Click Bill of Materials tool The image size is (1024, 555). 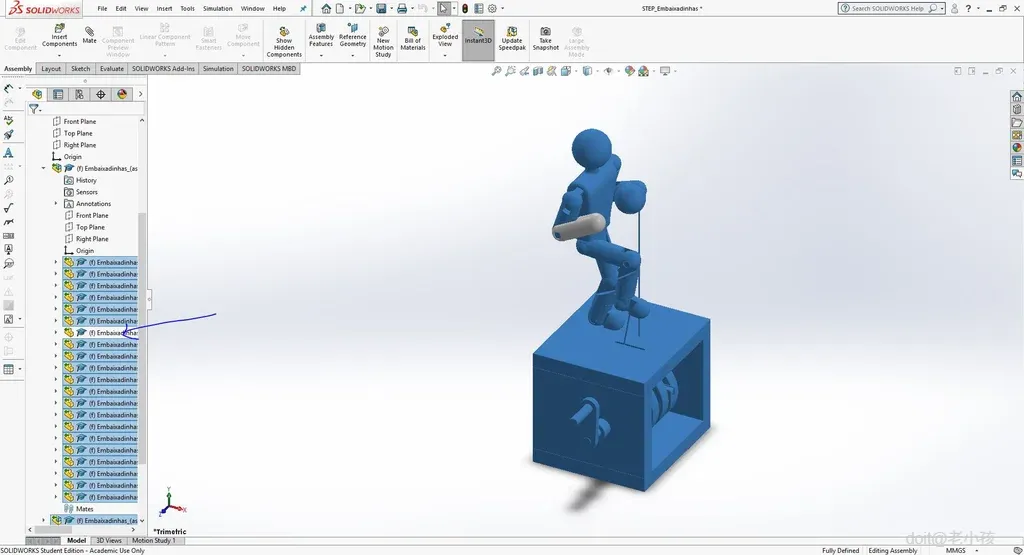point(413,39)
